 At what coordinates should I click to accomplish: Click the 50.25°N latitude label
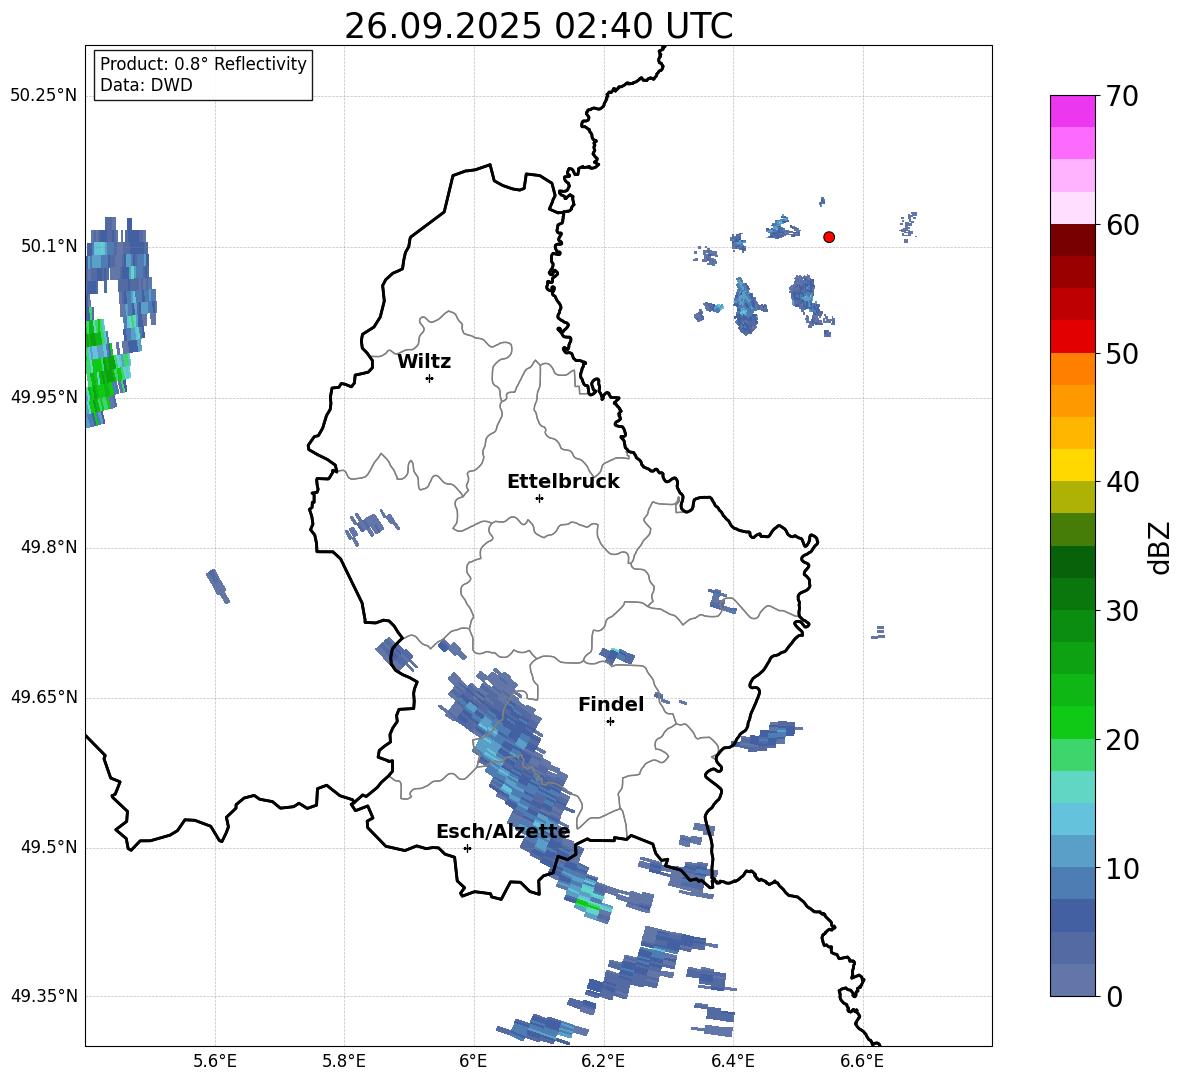[x=44, y=96]
